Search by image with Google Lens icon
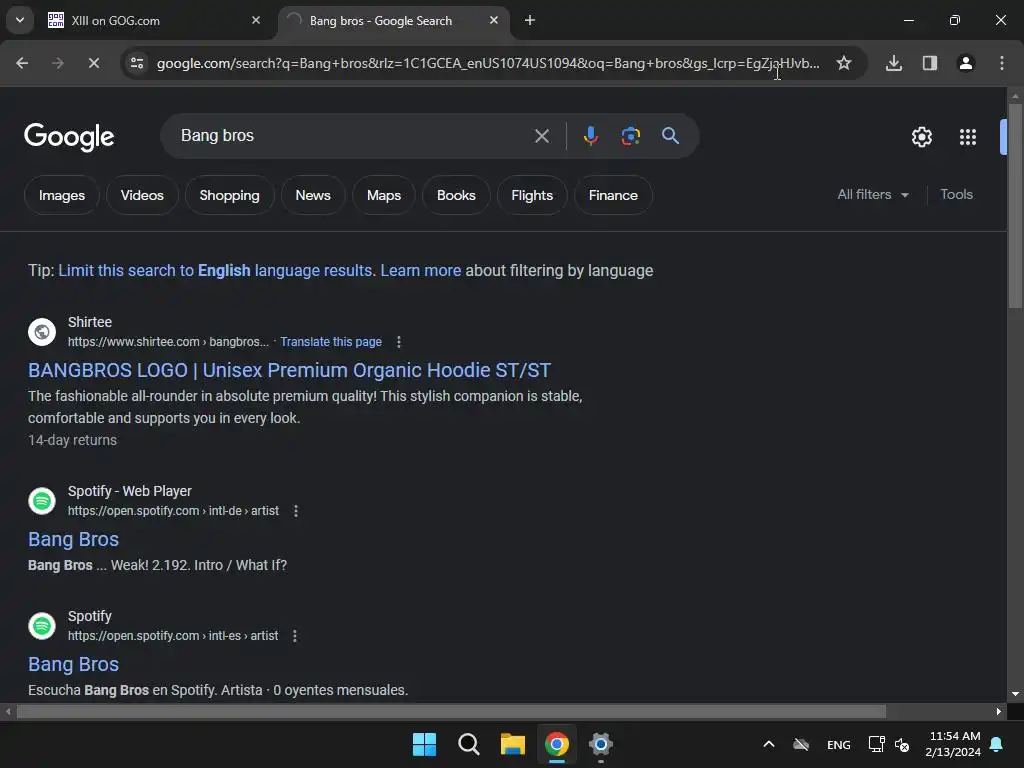 pyautogui.click(x=630, y=136)
